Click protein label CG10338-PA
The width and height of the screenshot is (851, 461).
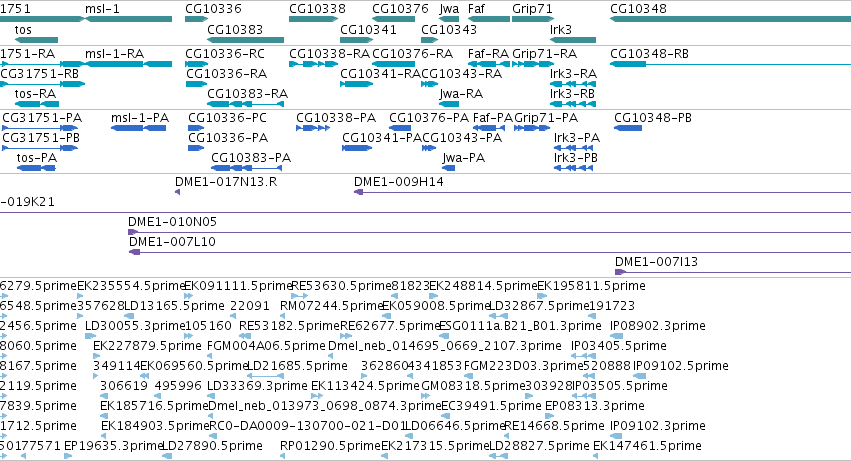pos(336,118)
